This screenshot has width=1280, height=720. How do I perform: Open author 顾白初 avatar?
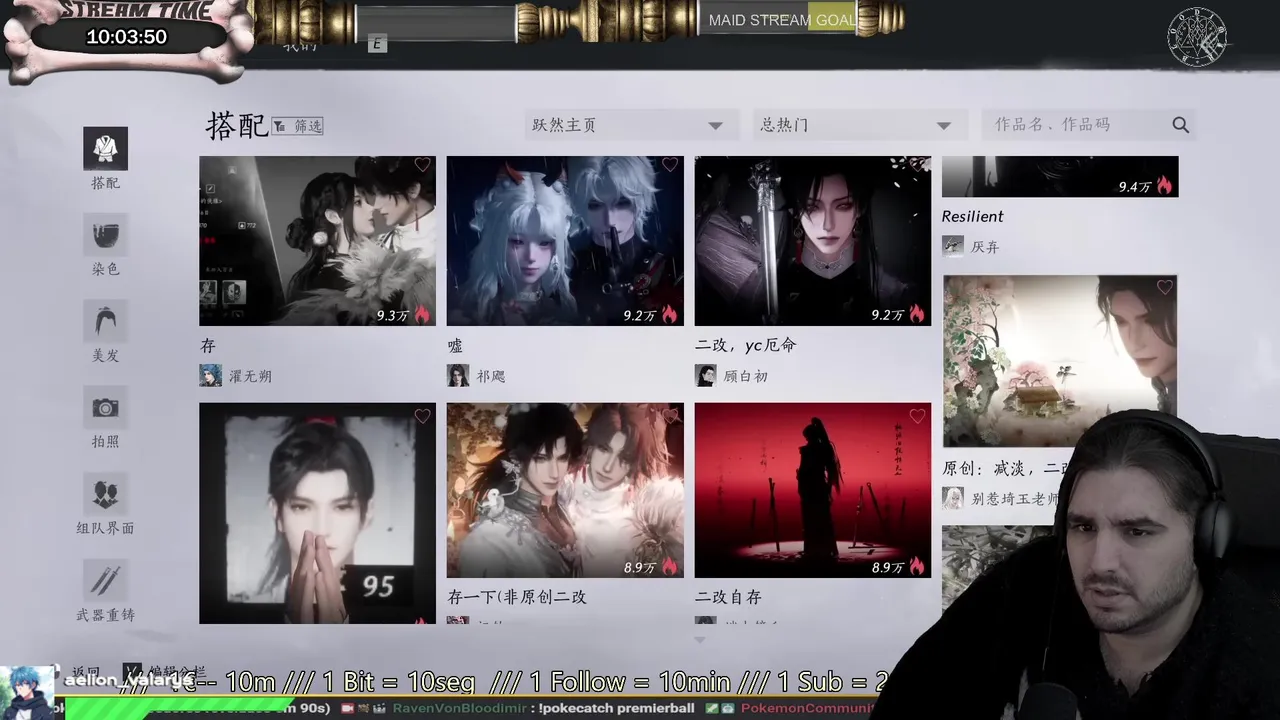tap(706, 375)
